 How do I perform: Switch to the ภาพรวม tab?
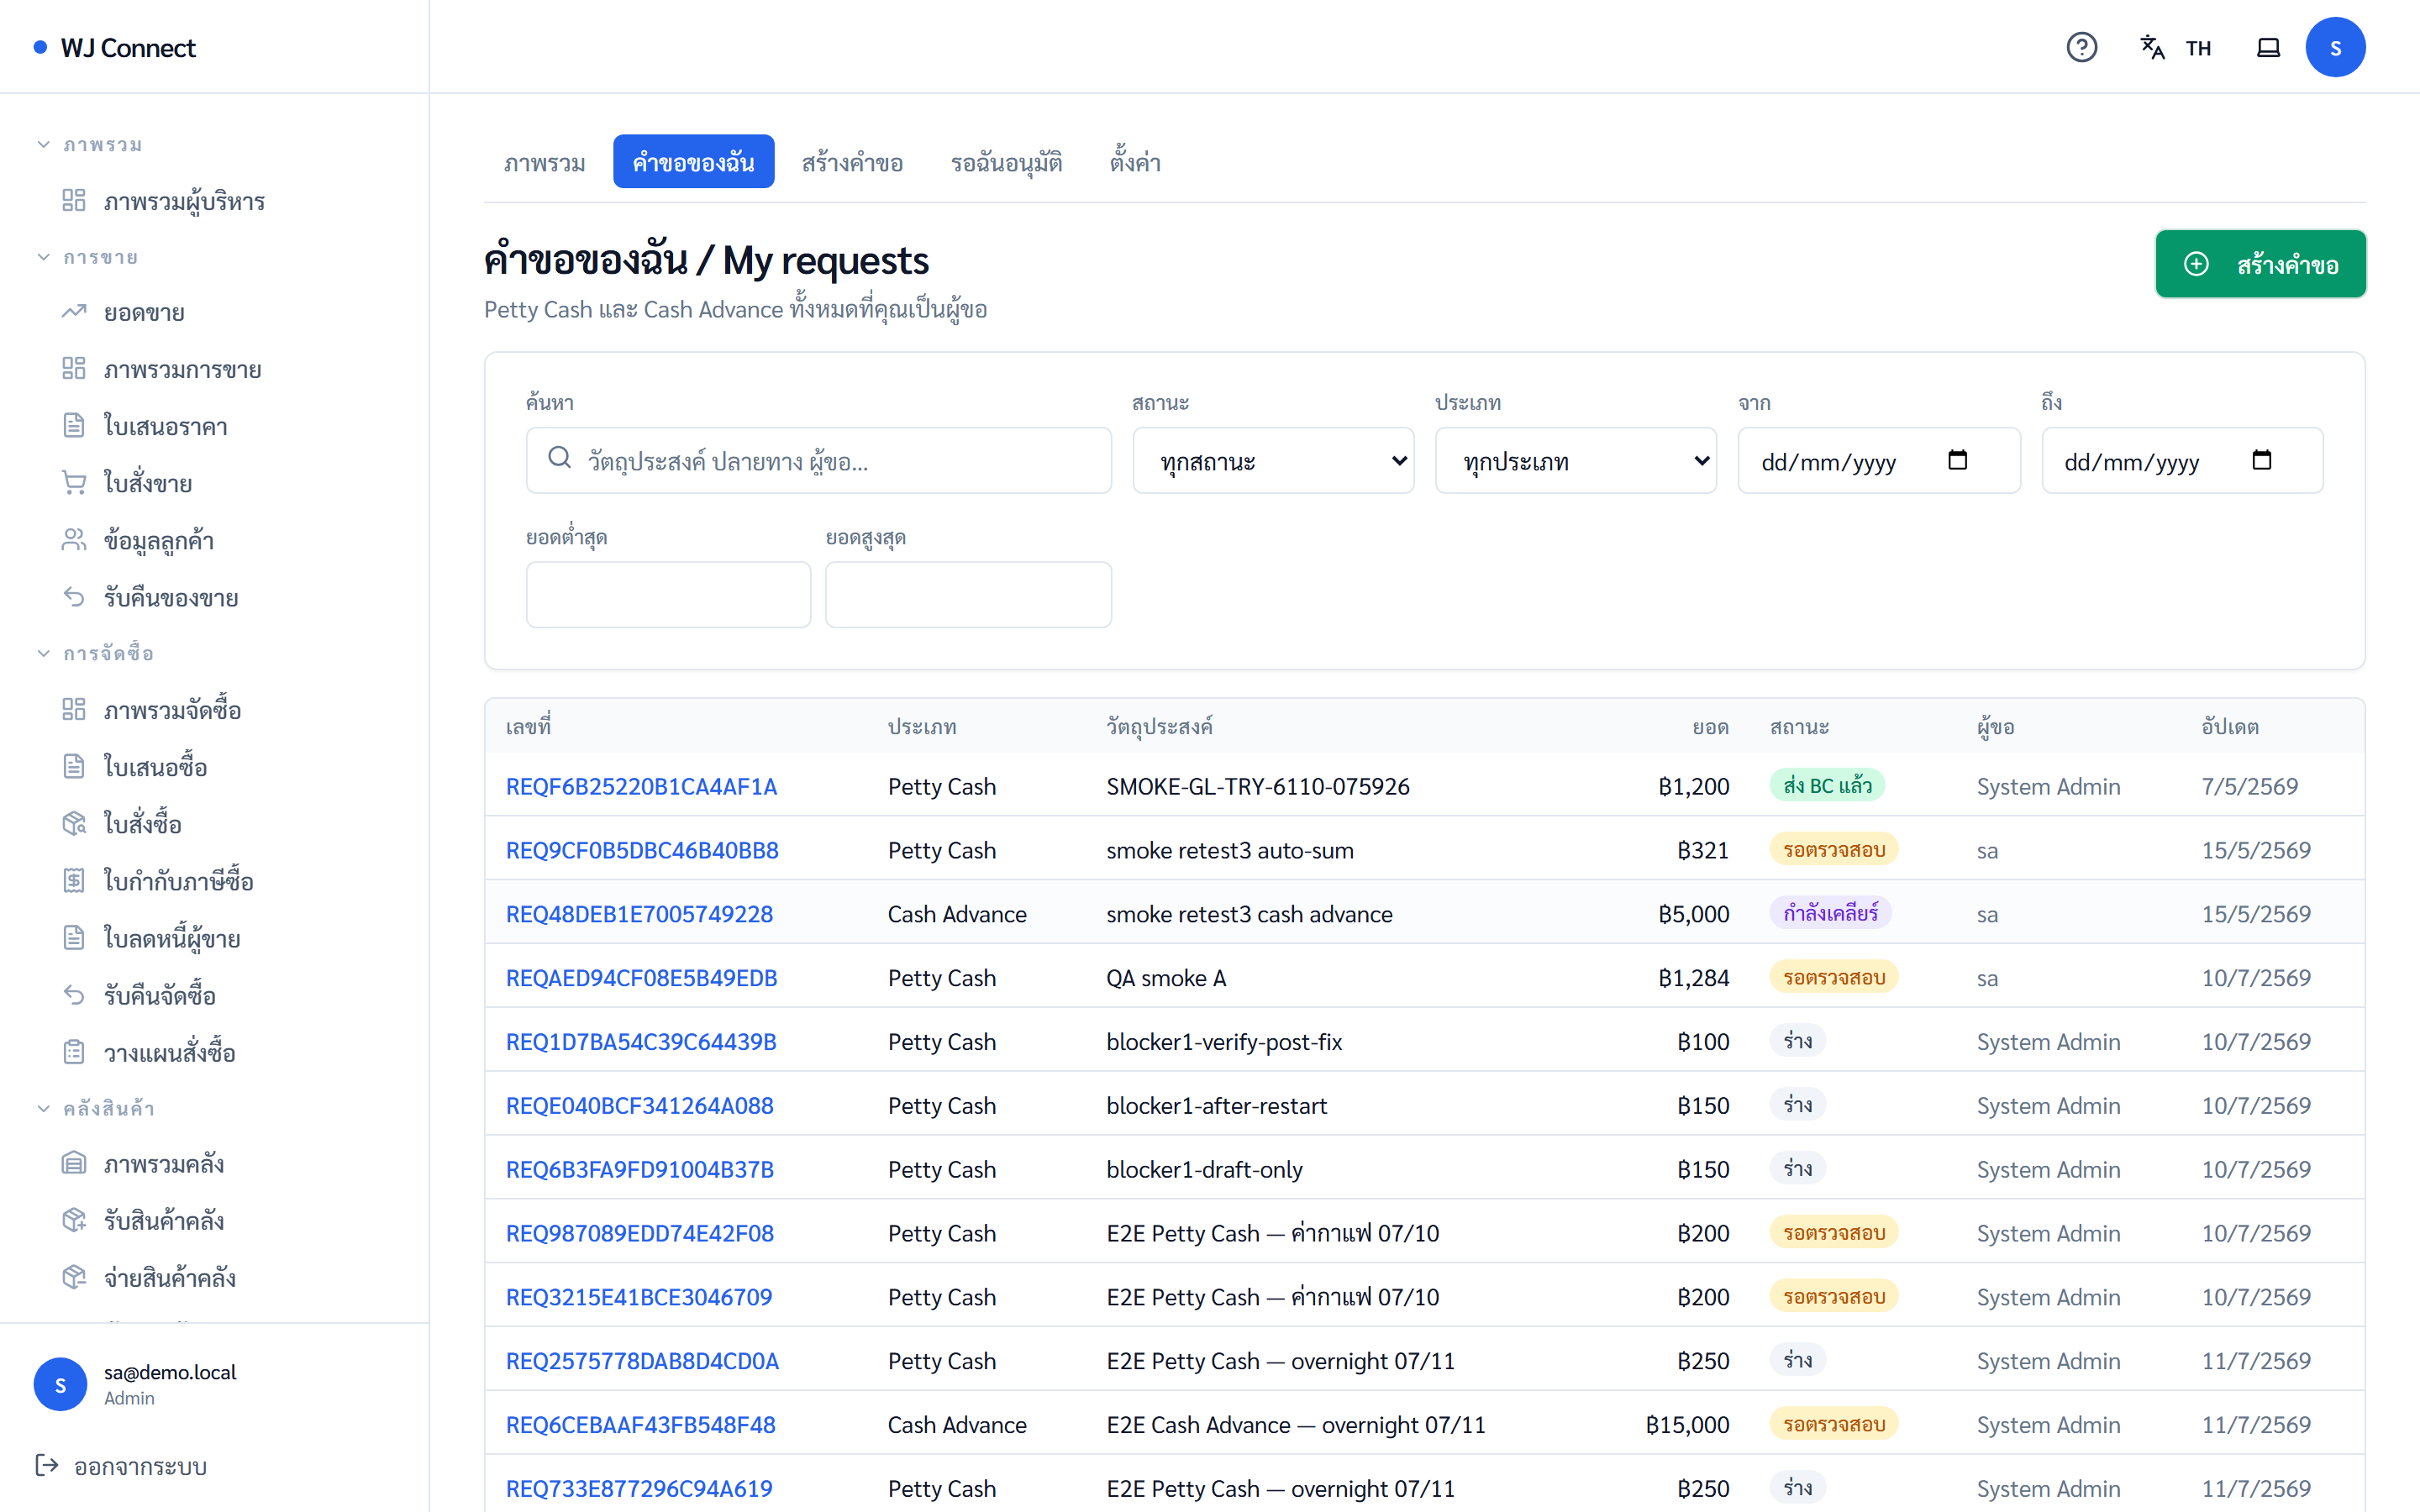tap(544, 162)
